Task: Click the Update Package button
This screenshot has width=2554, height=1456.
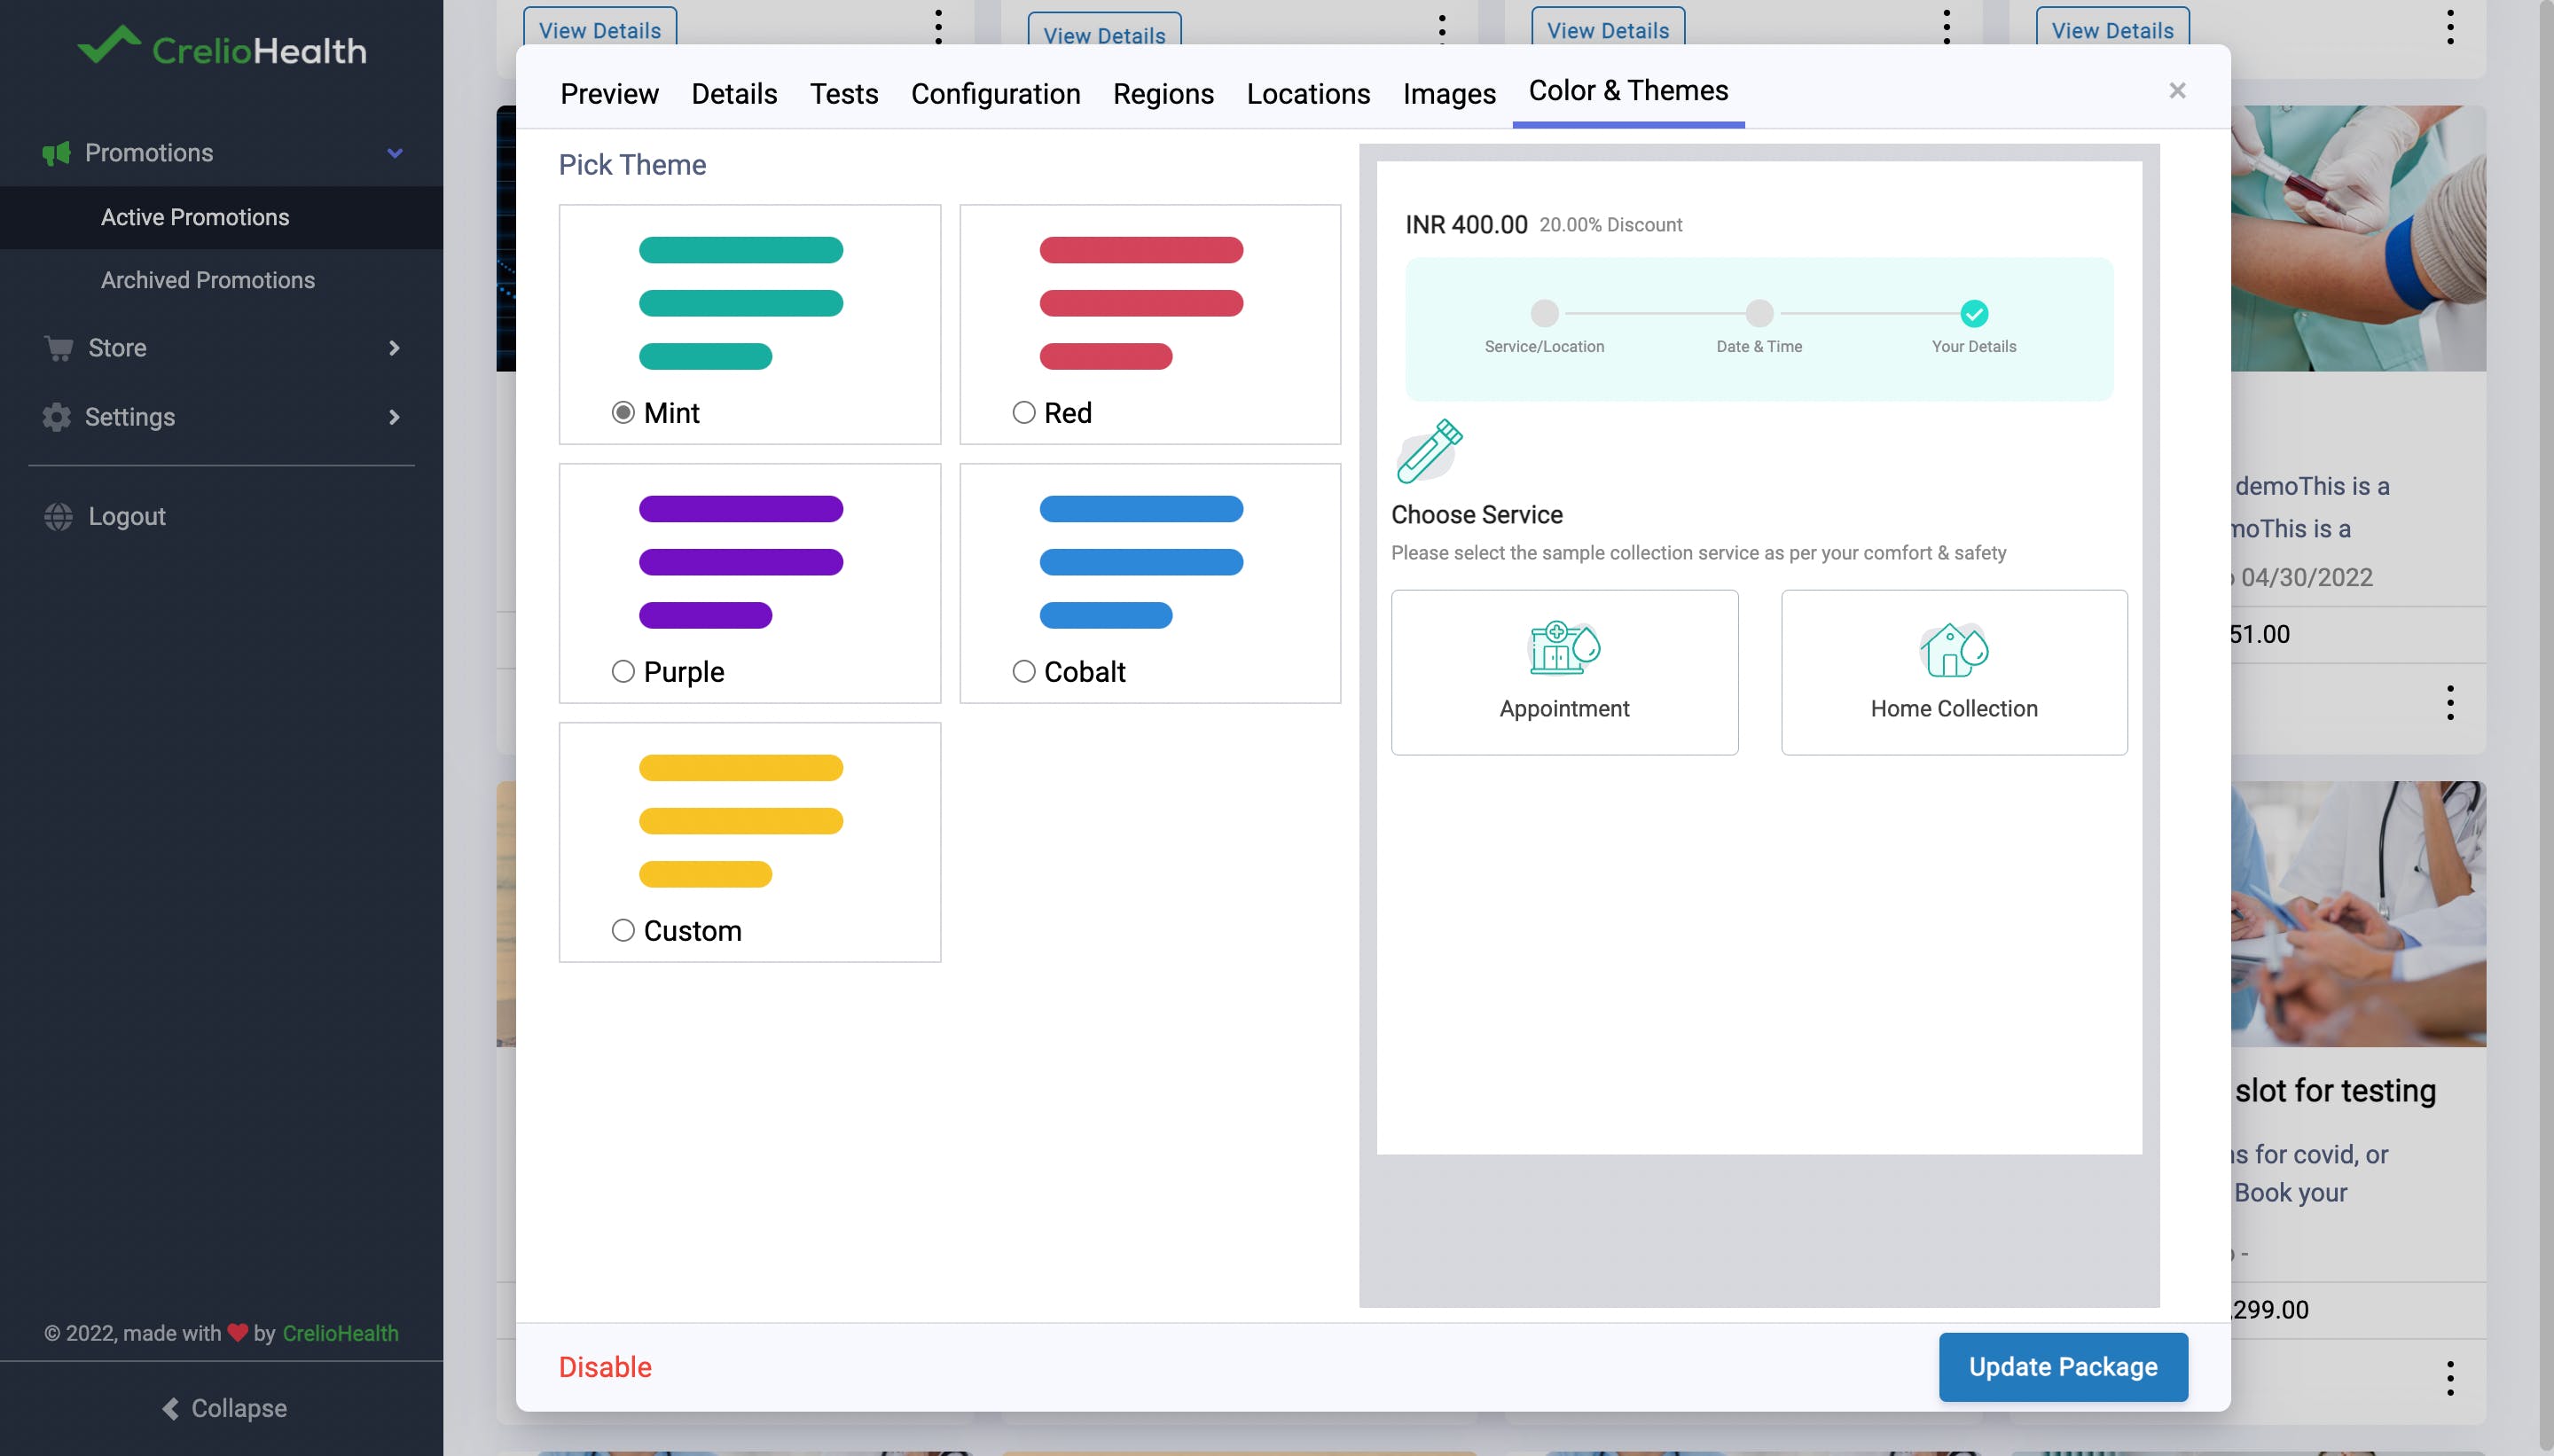Action: pyautogui.click(x=2062, y=1366)
